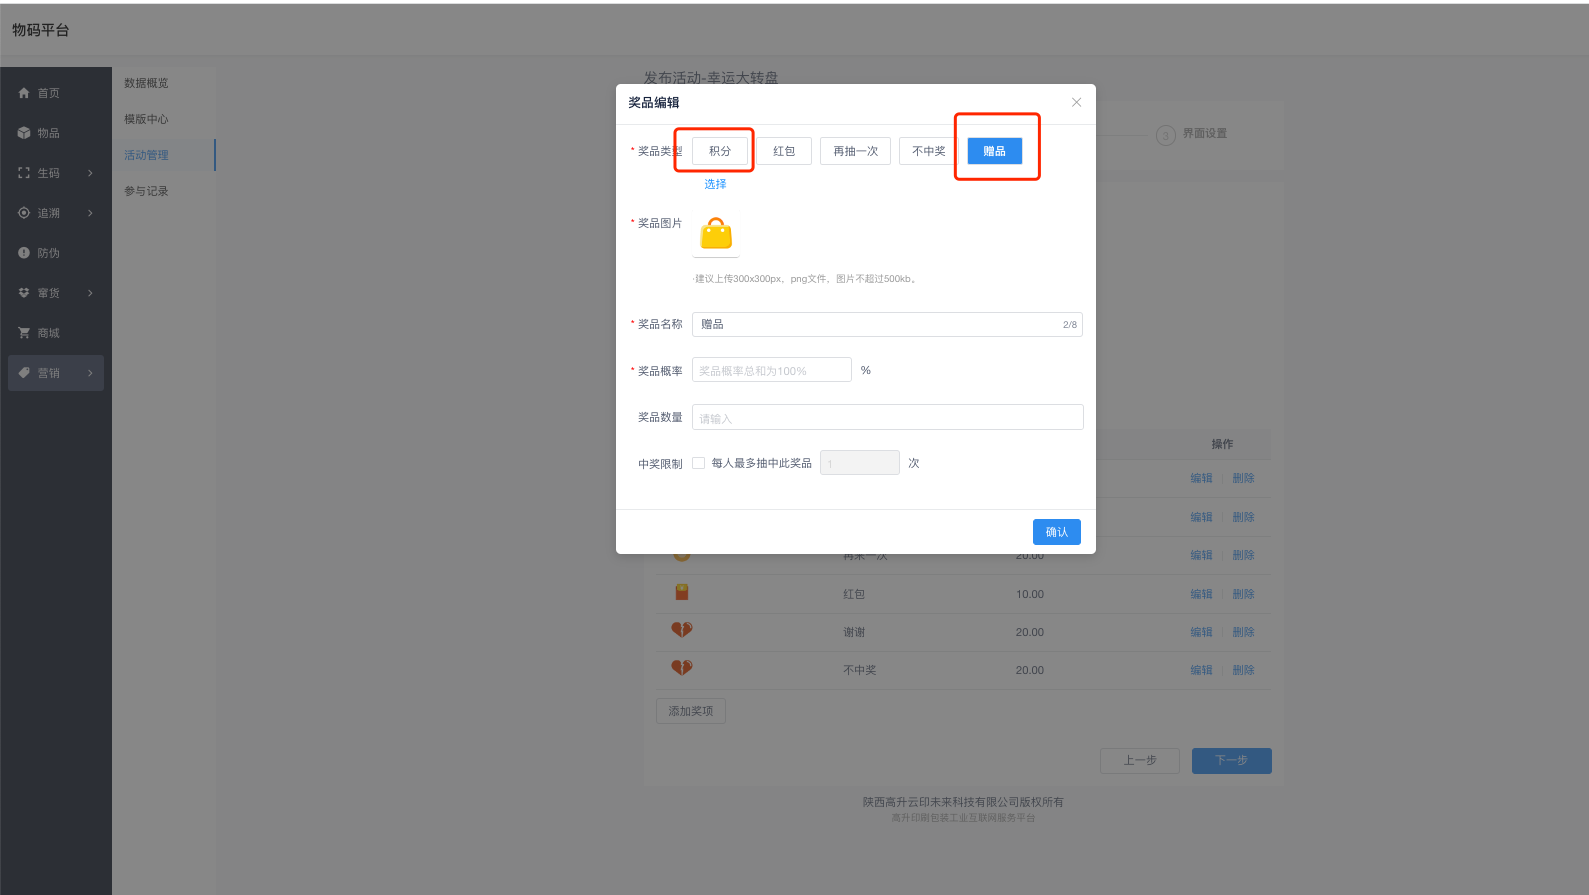The image size is (1589, 895).
Task: Click the yellow bag prize image
Action: tap(716, 234)
